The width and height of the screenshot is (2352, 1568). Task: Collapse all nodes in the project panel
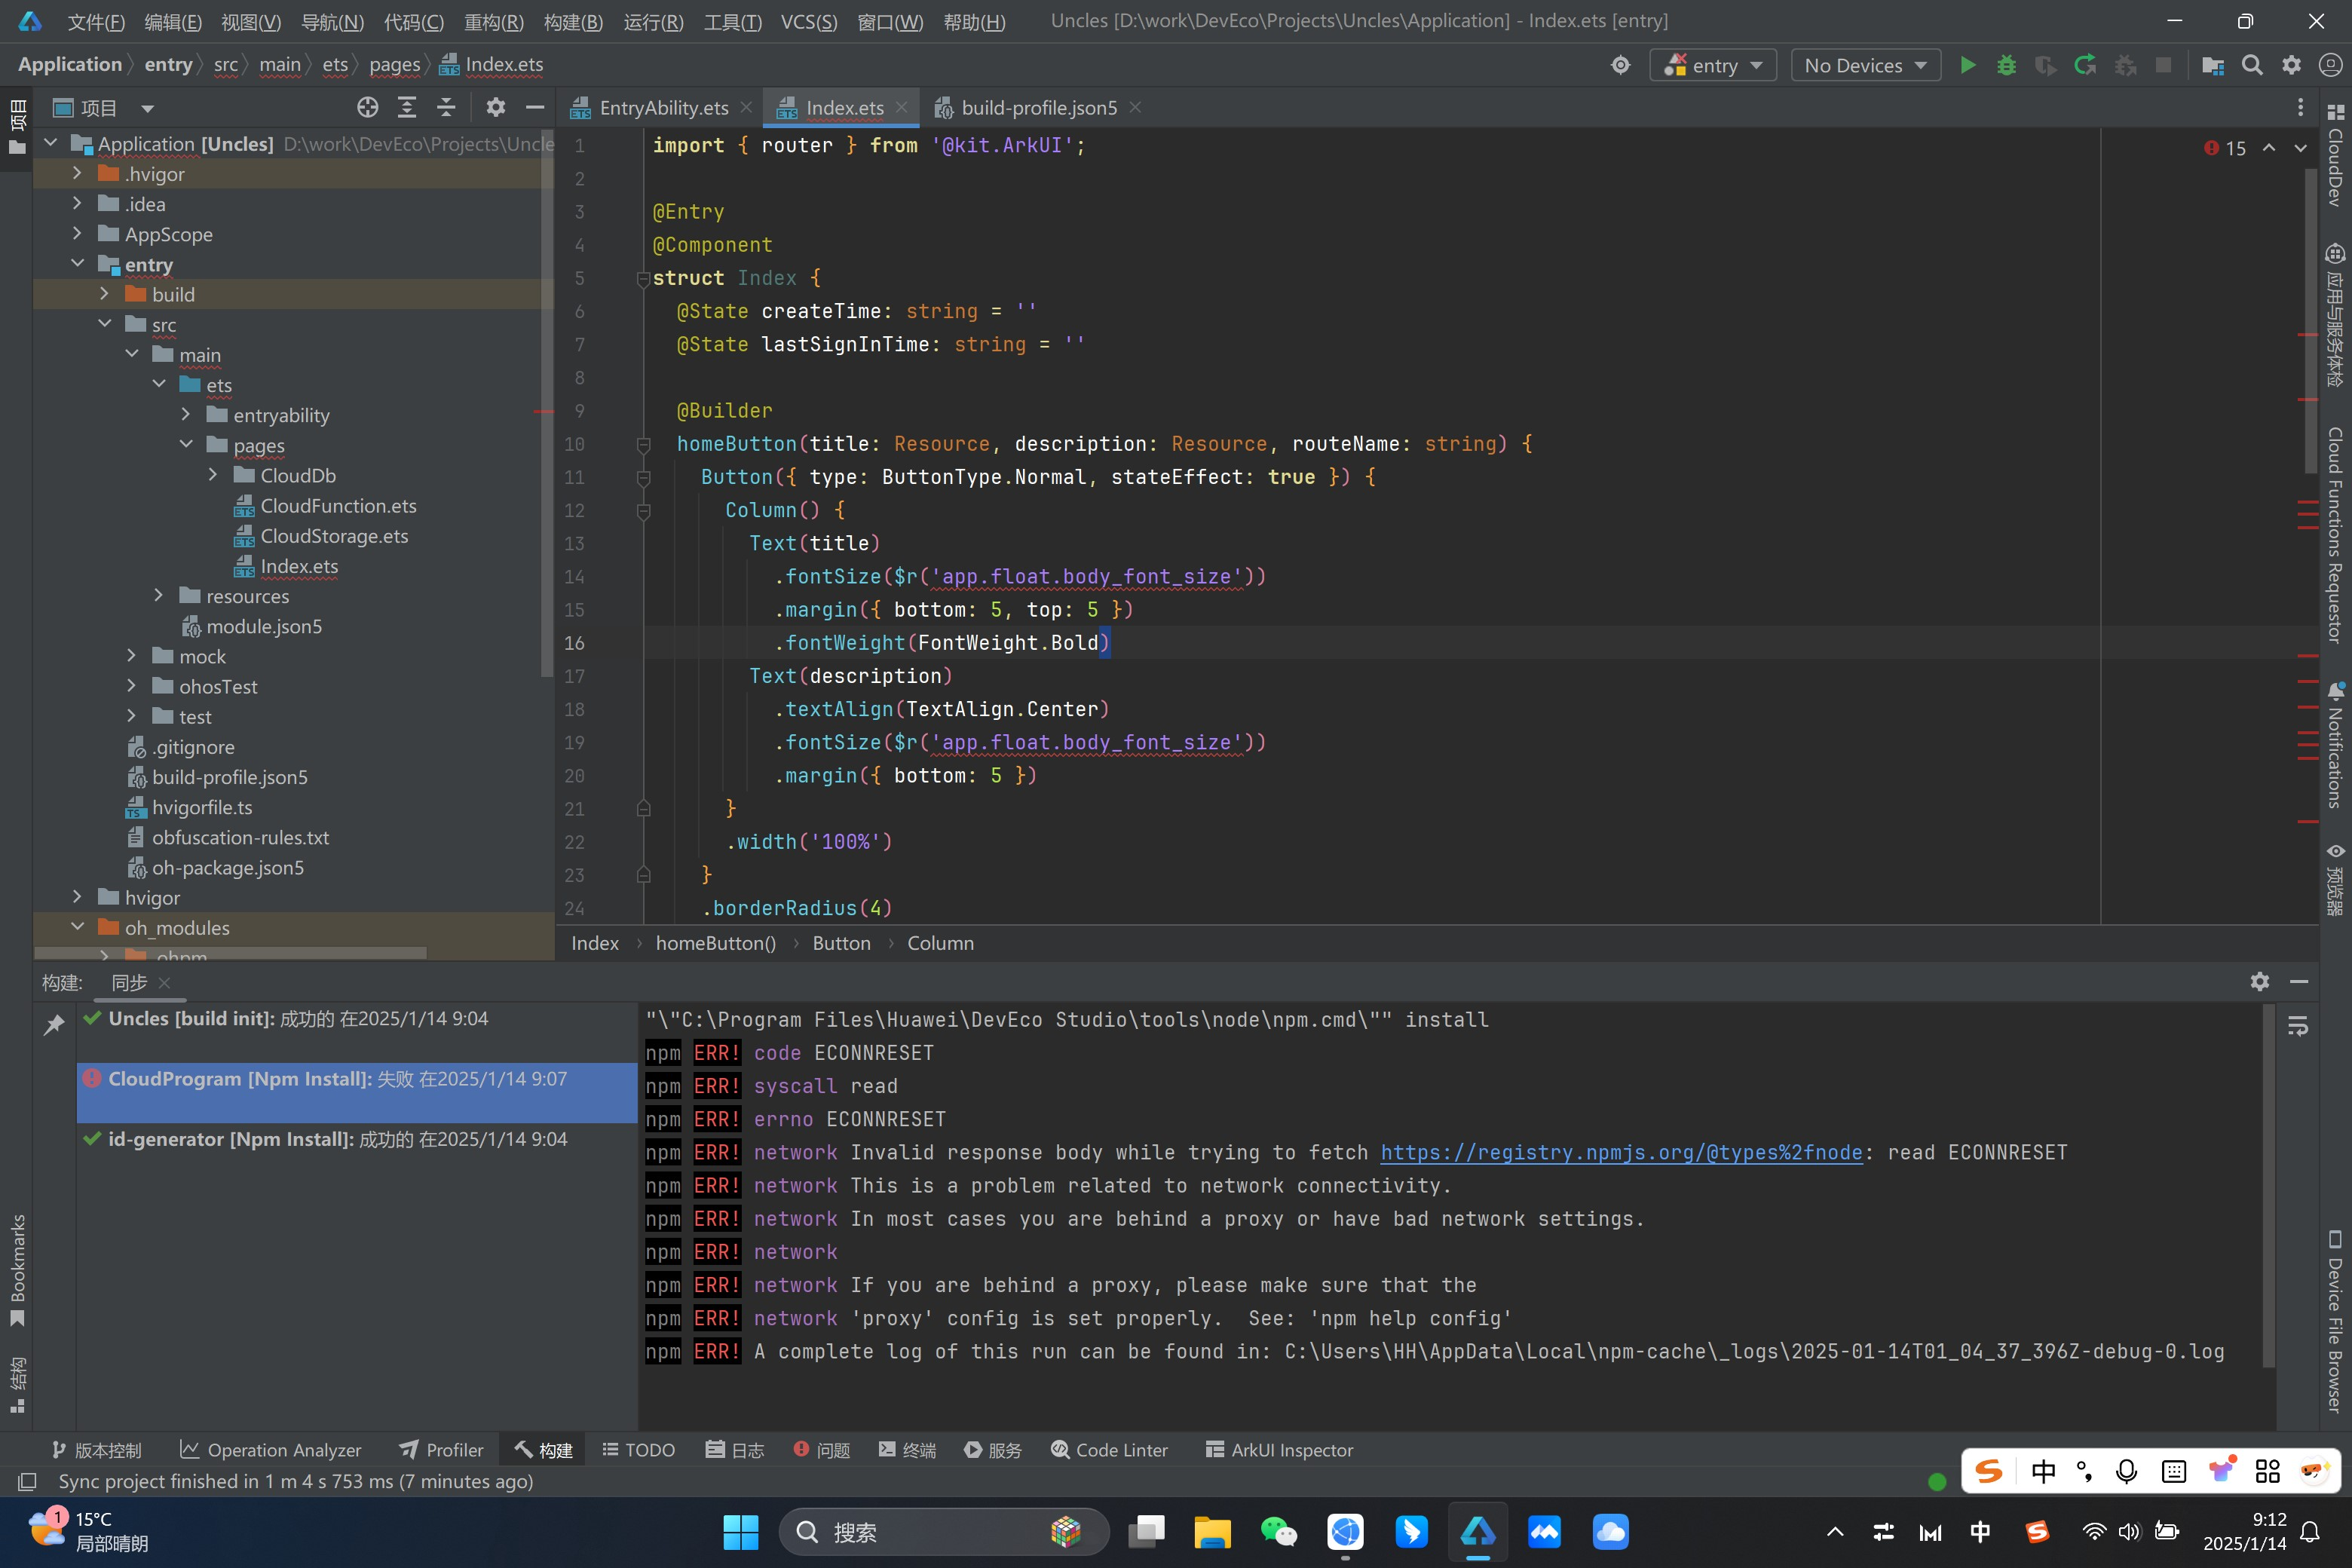coord(446,107)
